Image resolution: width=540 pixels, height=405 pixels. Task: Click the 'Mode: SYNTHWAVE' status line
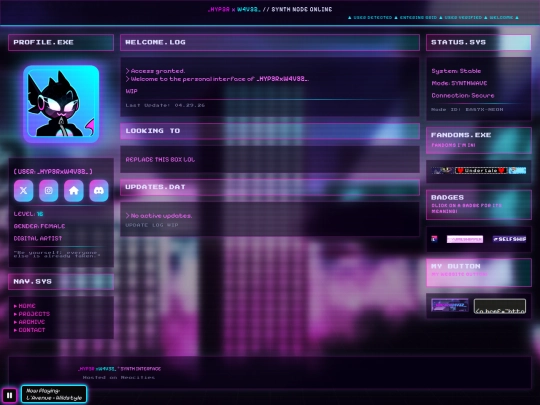click(459, 83)
